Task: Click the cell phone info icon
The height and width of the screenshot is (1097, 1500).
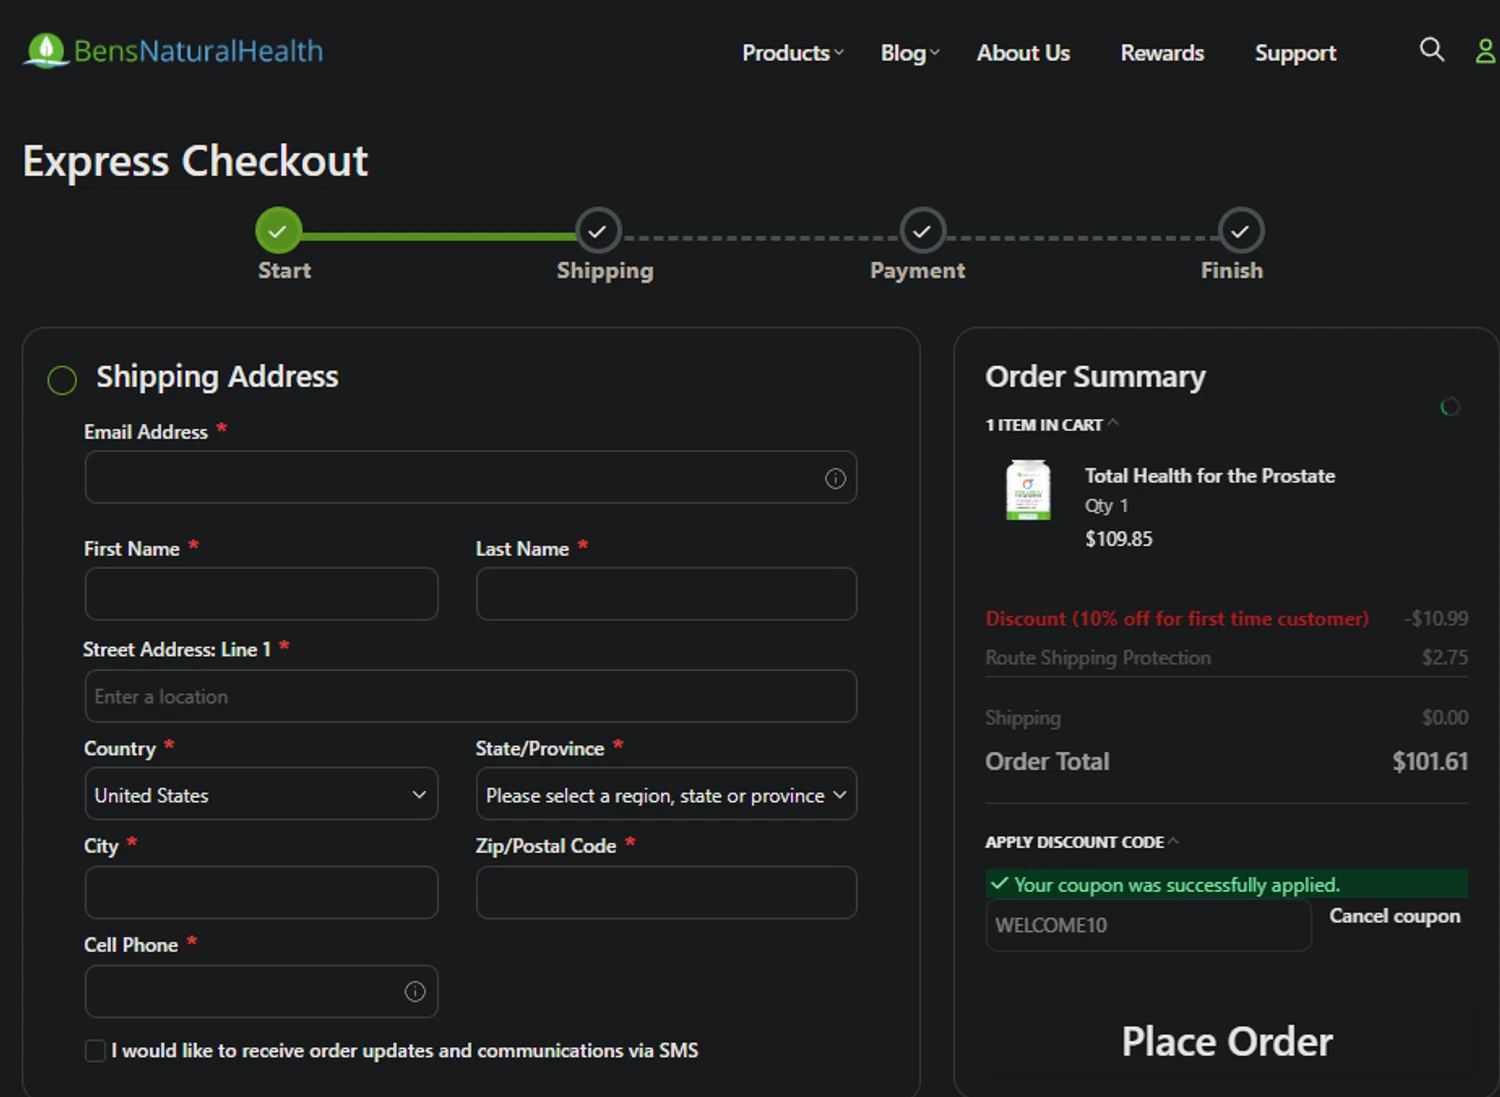Action: [415, 992]
